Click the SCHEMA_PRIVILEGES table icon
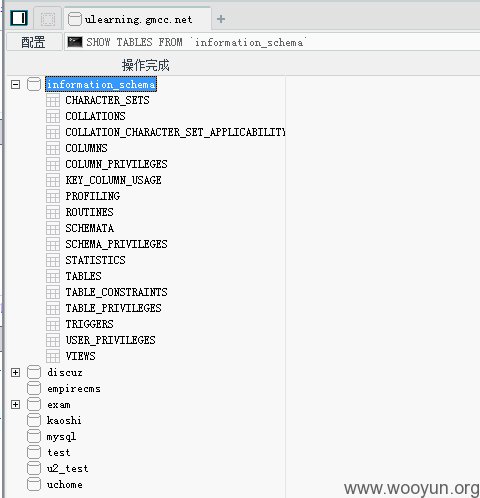The height and width of the screenshot is (498, 480). (x=53, y=244)
